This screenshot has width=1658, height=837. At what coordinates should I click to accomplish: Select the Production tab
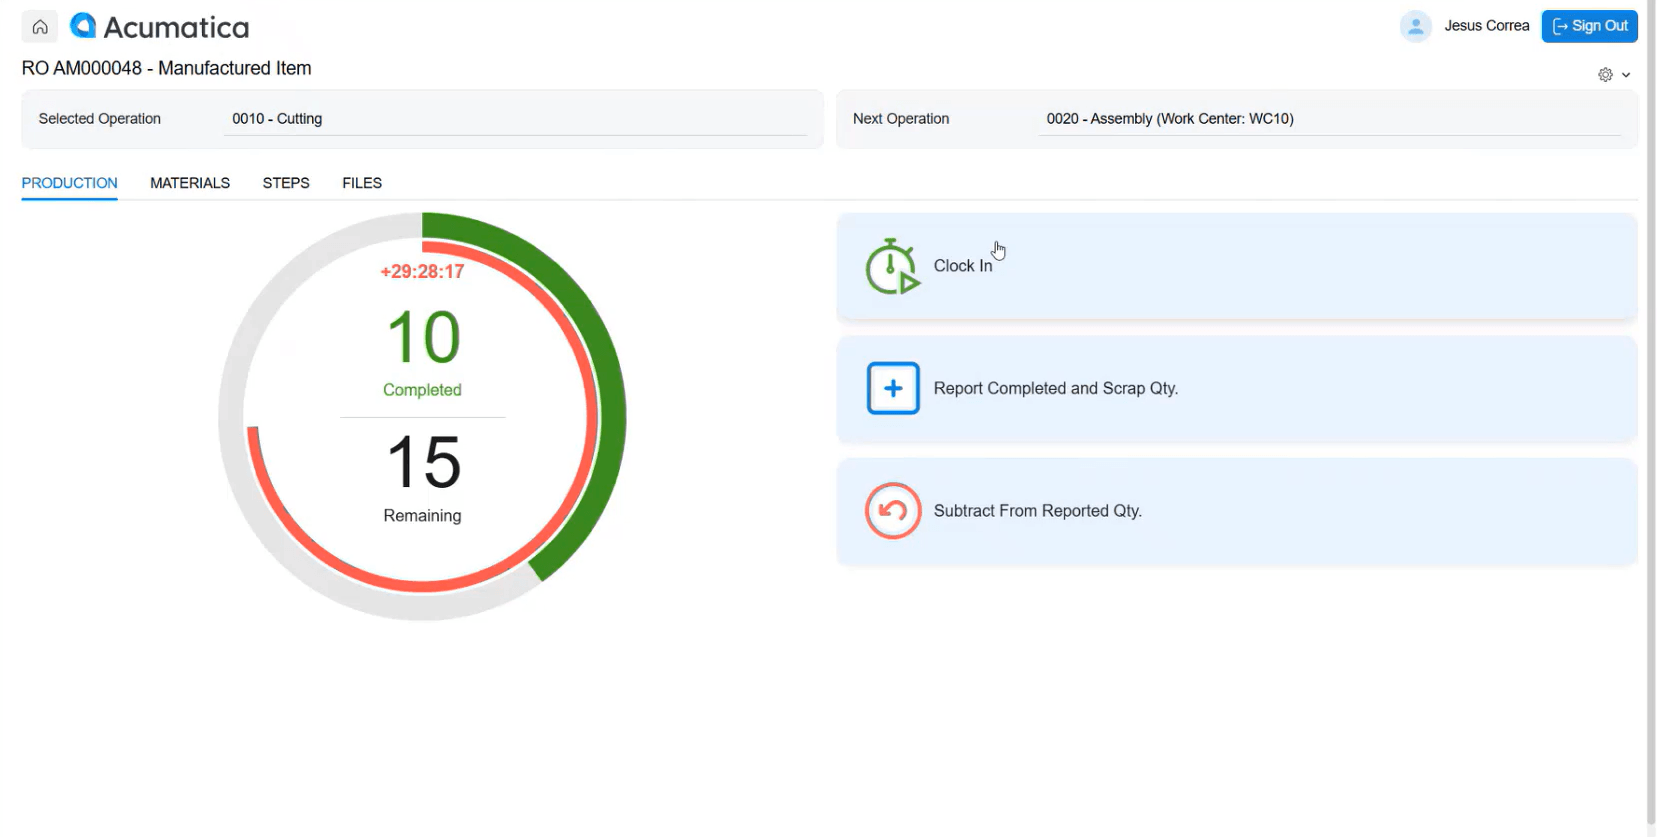[x=70, y=183]
